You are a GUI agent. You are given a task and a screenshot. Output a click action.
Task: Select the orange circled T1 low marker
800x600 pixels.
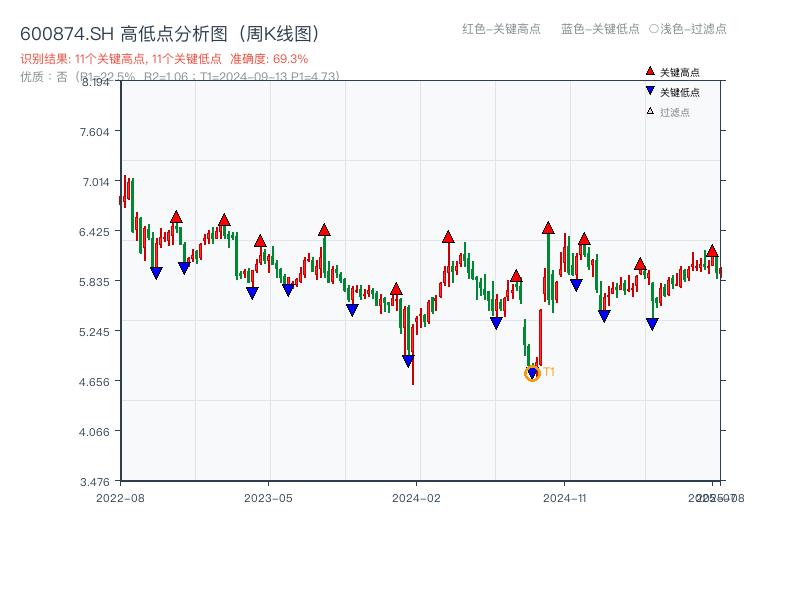(x=532, y=373)
